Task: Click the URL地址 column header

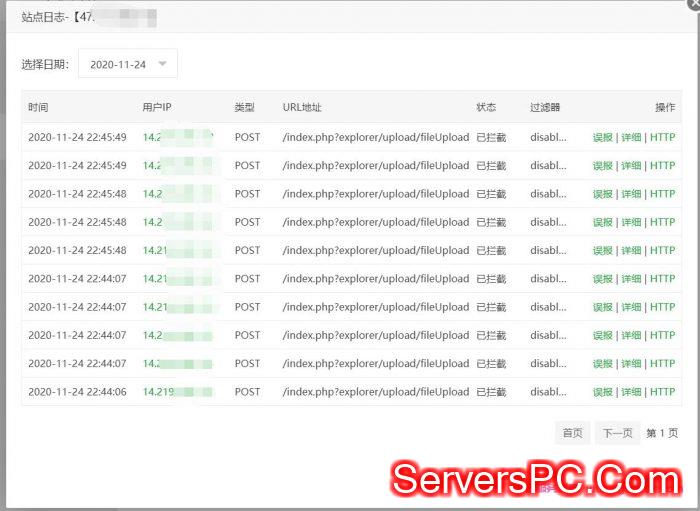Action: click(x=302, y=107)
